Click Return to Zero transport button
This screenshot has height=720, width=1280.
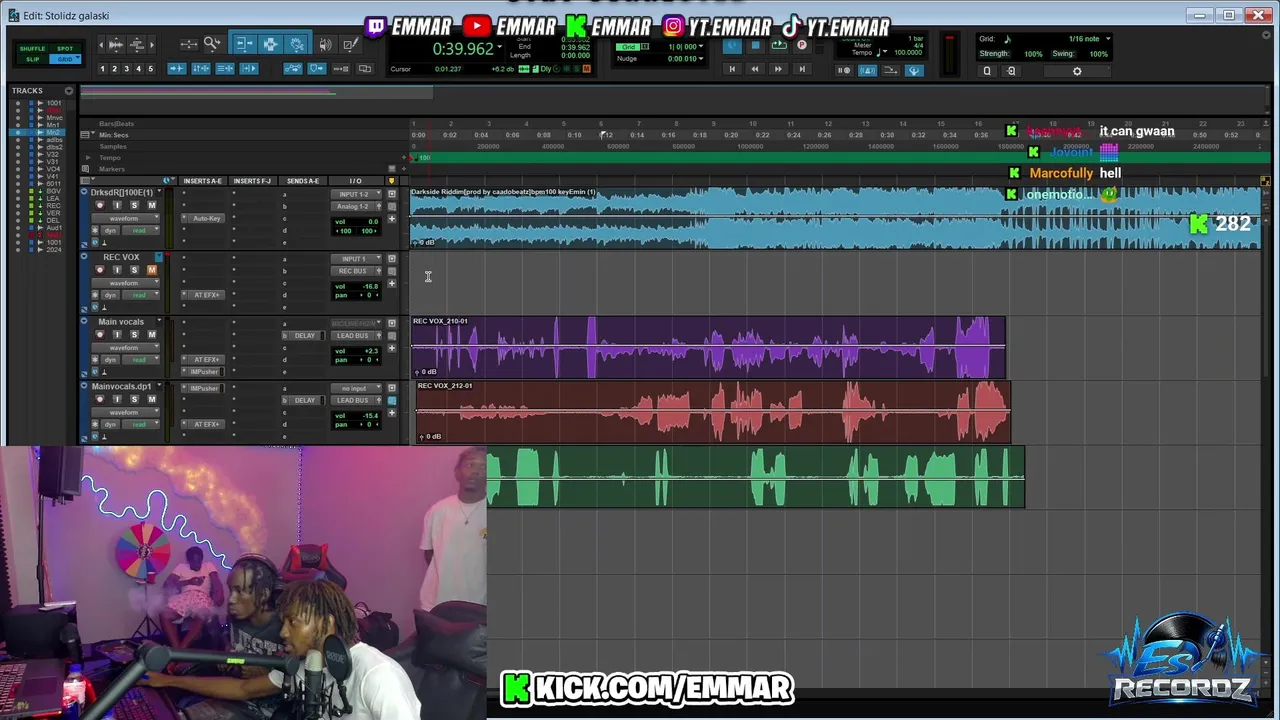[x=732, y=69]
